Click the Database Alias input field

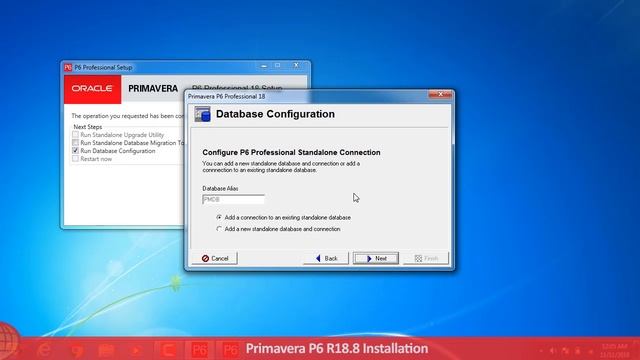[x=233, y=199]
